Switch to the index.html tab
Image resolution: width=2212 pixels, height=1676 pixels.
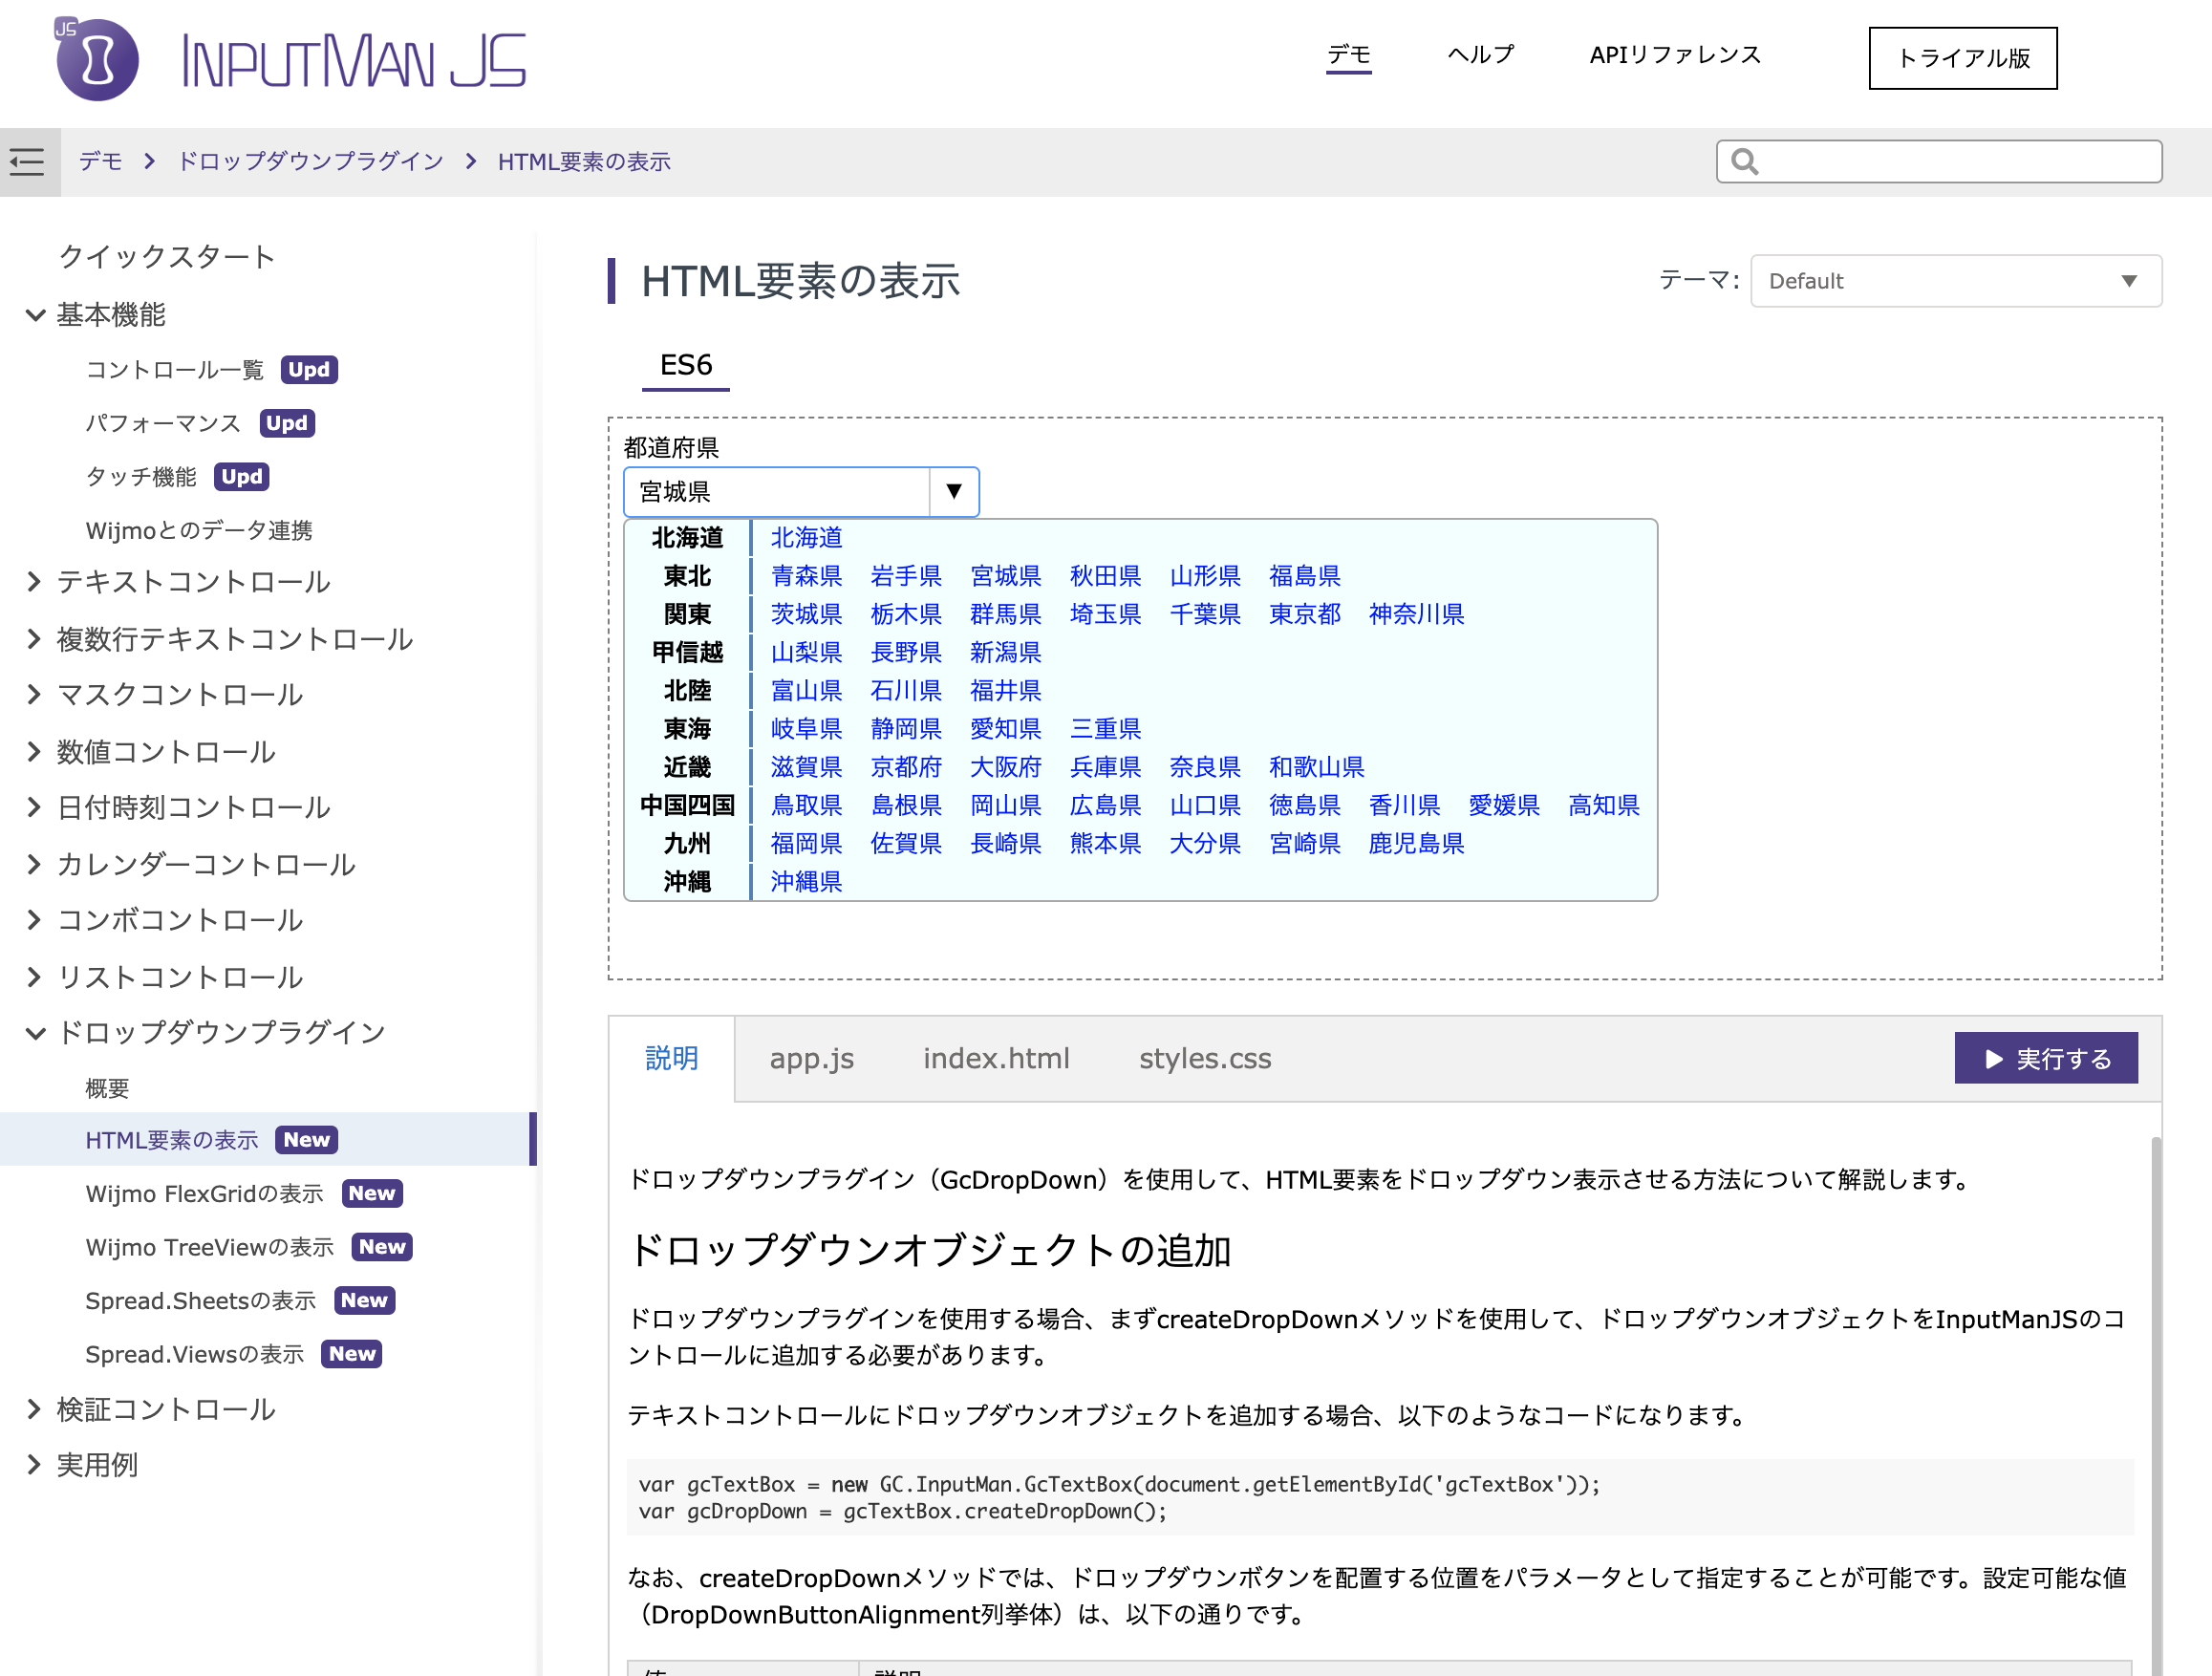pos(996,1058)
